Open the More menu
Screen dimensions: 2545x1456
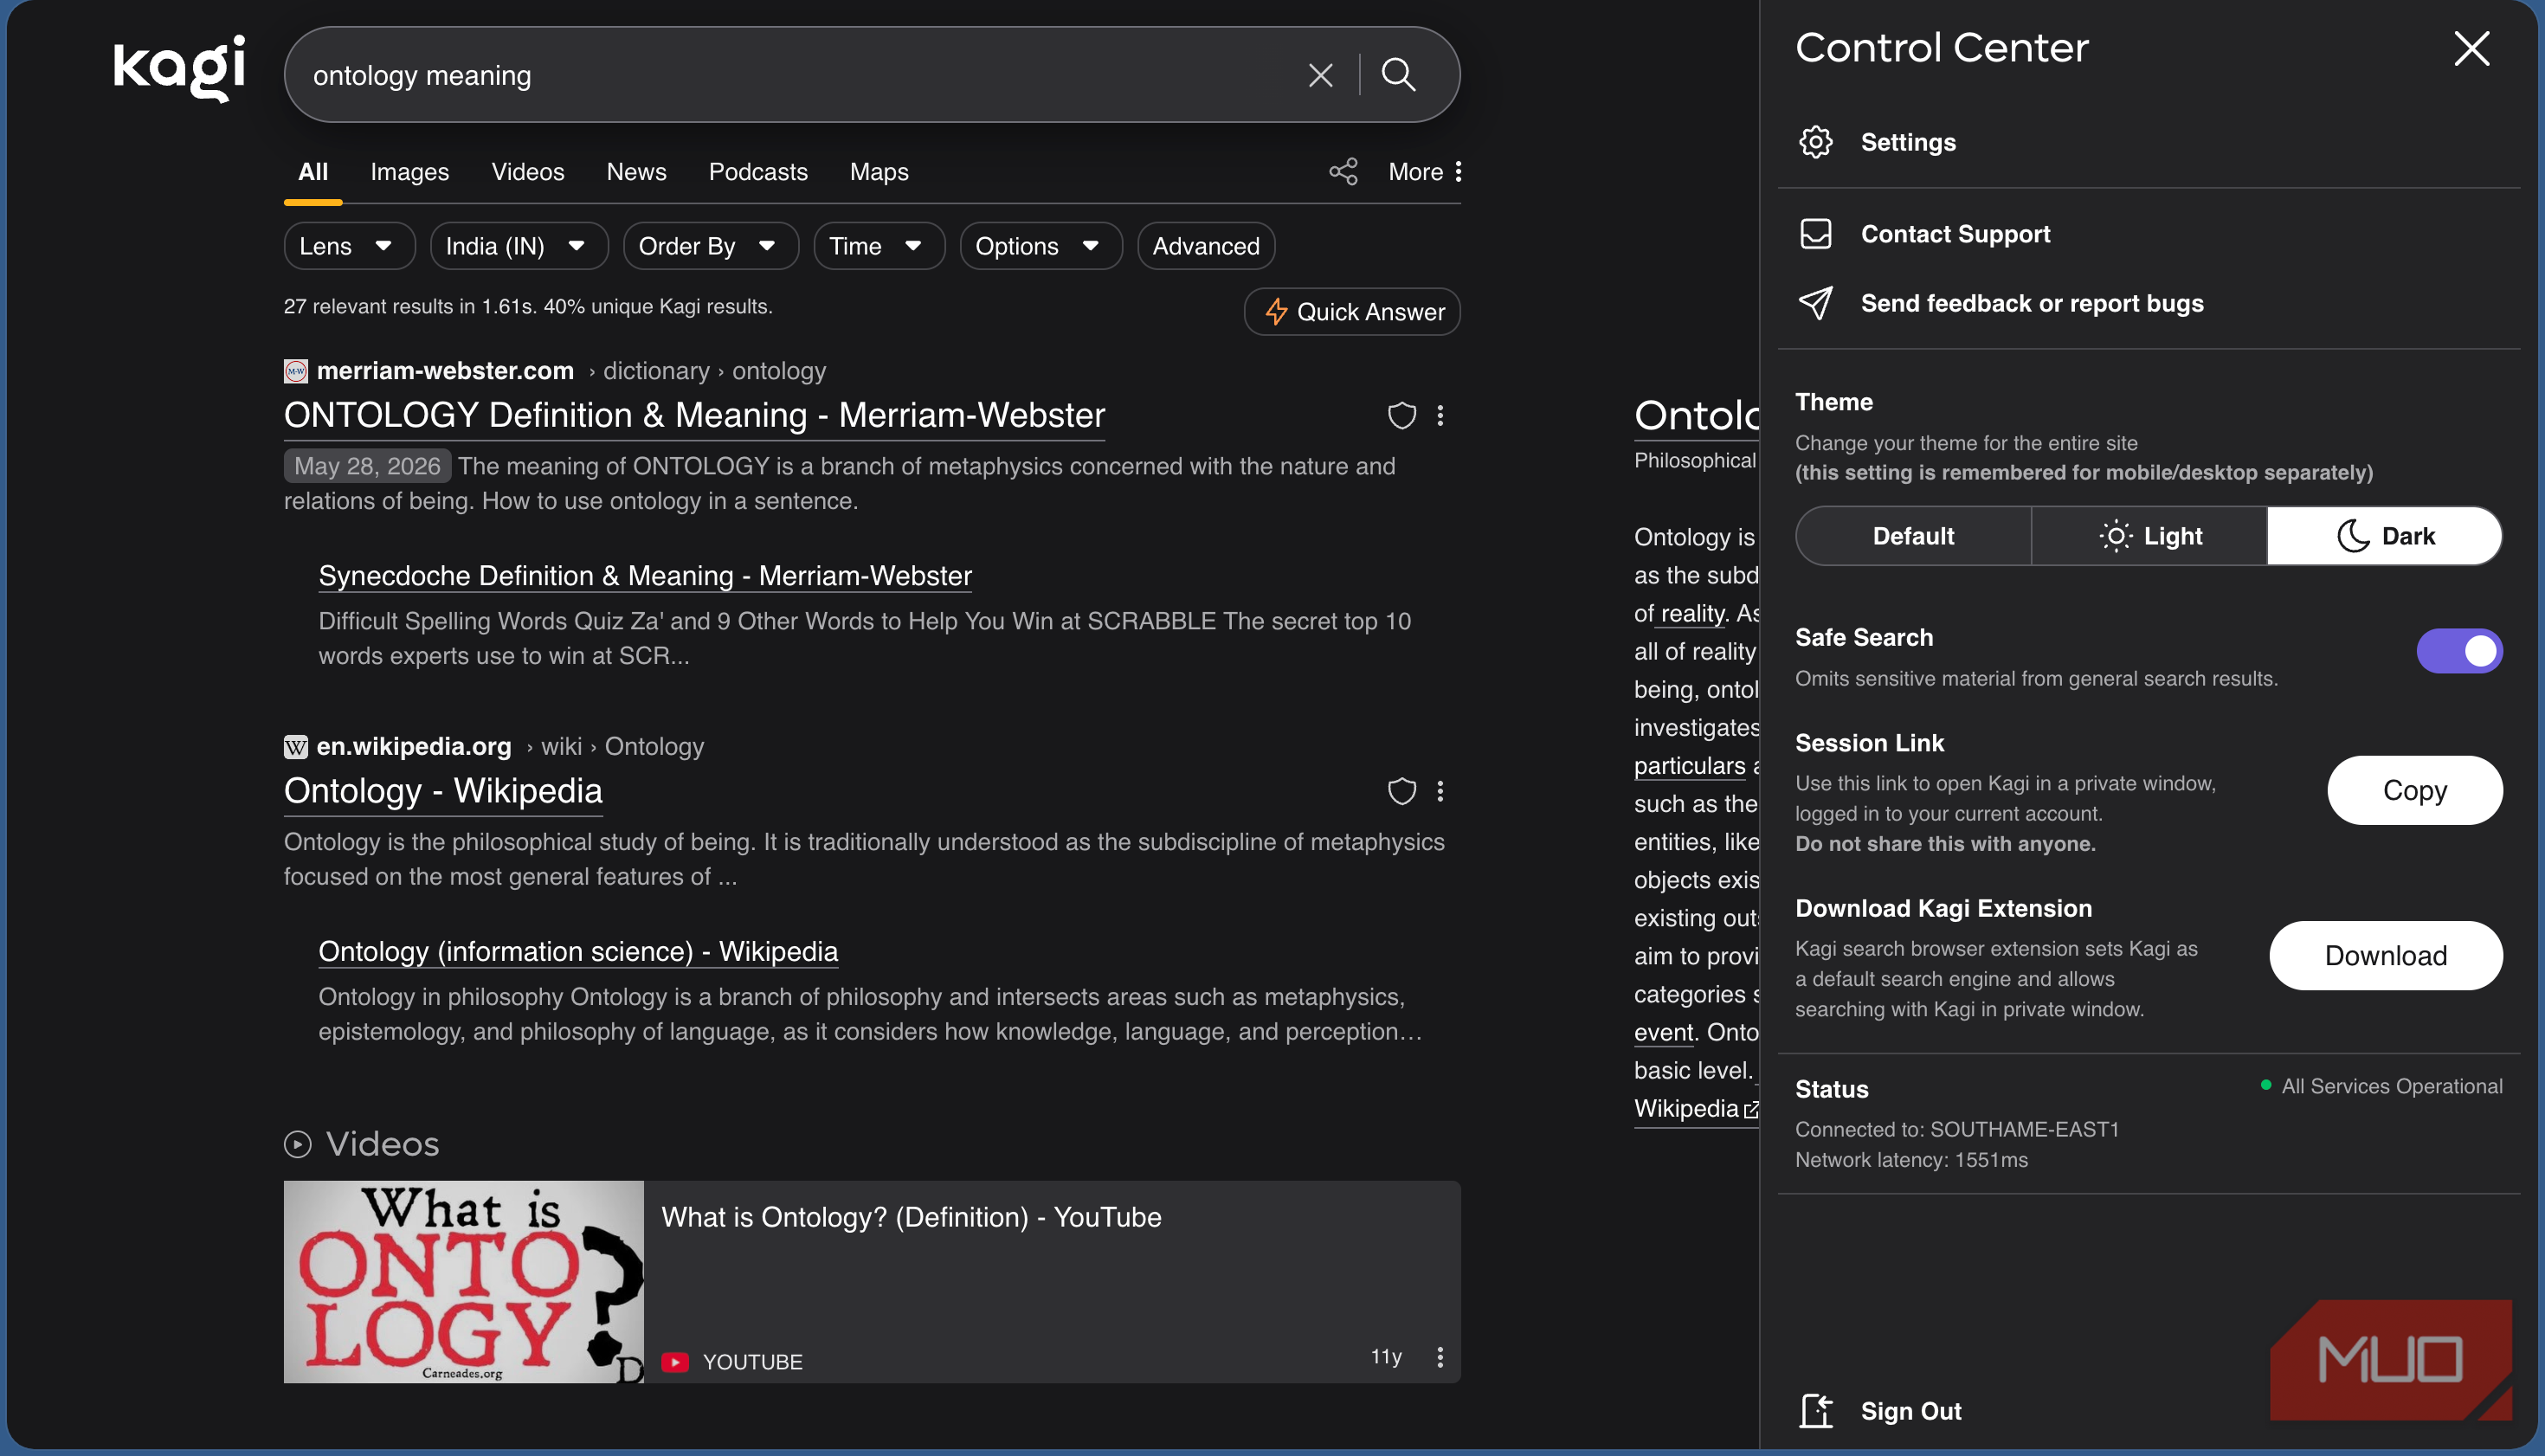[1426, 172]
